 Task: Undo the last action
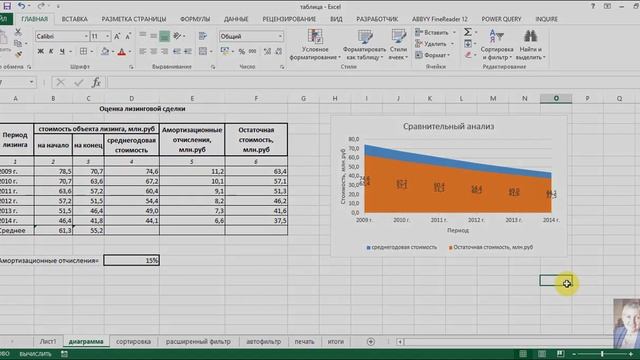click(21, 6)
